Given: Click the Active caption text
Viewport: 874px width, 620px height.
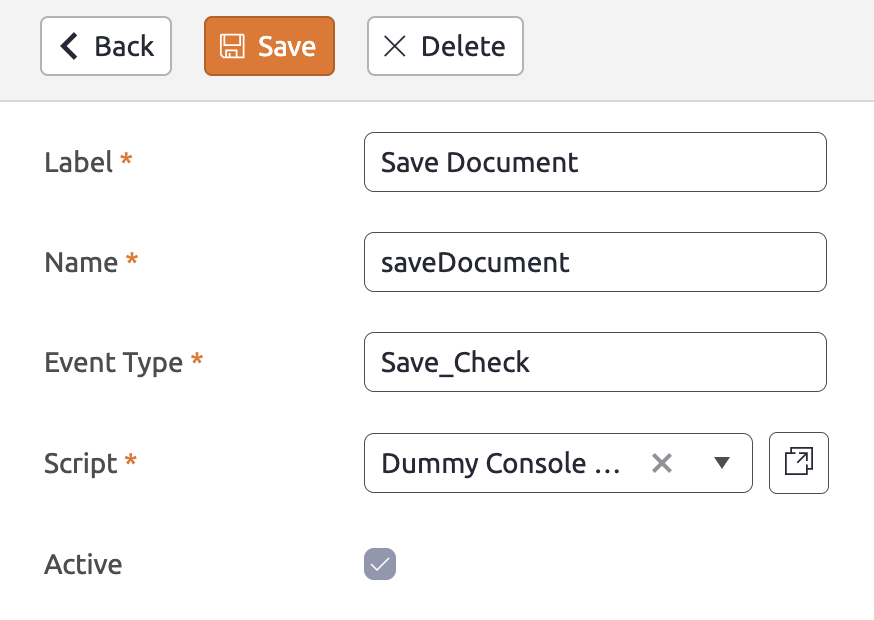Looking at the screenshot, I should [83, 564].
